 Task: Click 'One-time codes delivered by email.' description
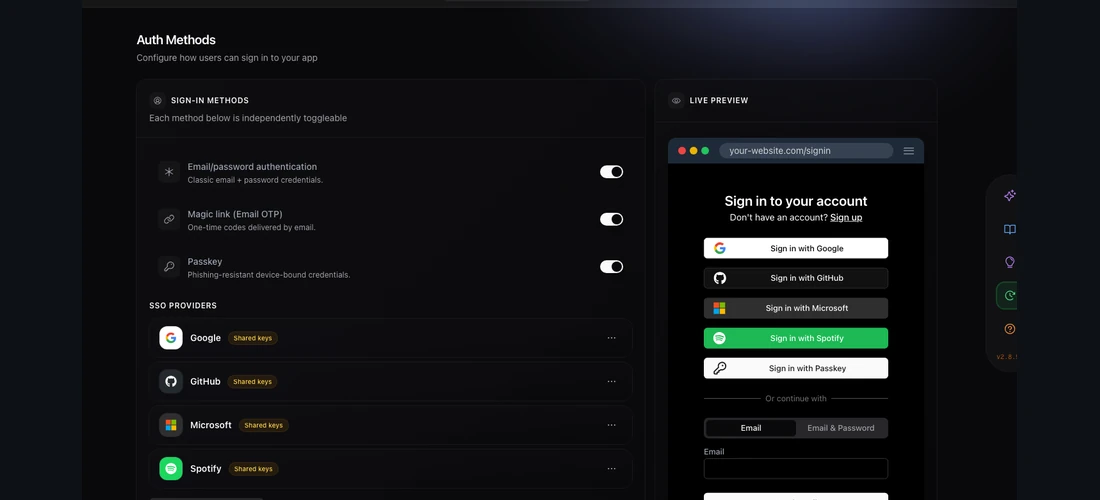252,228
